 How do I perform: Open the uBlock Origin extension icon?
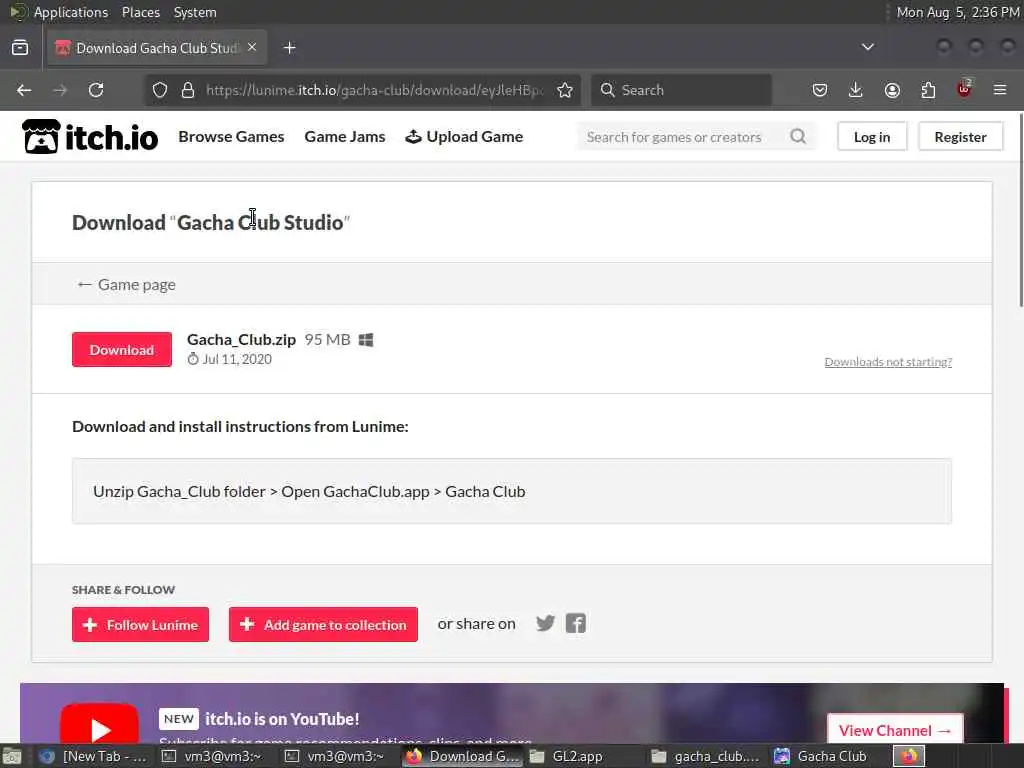point(964,89)
